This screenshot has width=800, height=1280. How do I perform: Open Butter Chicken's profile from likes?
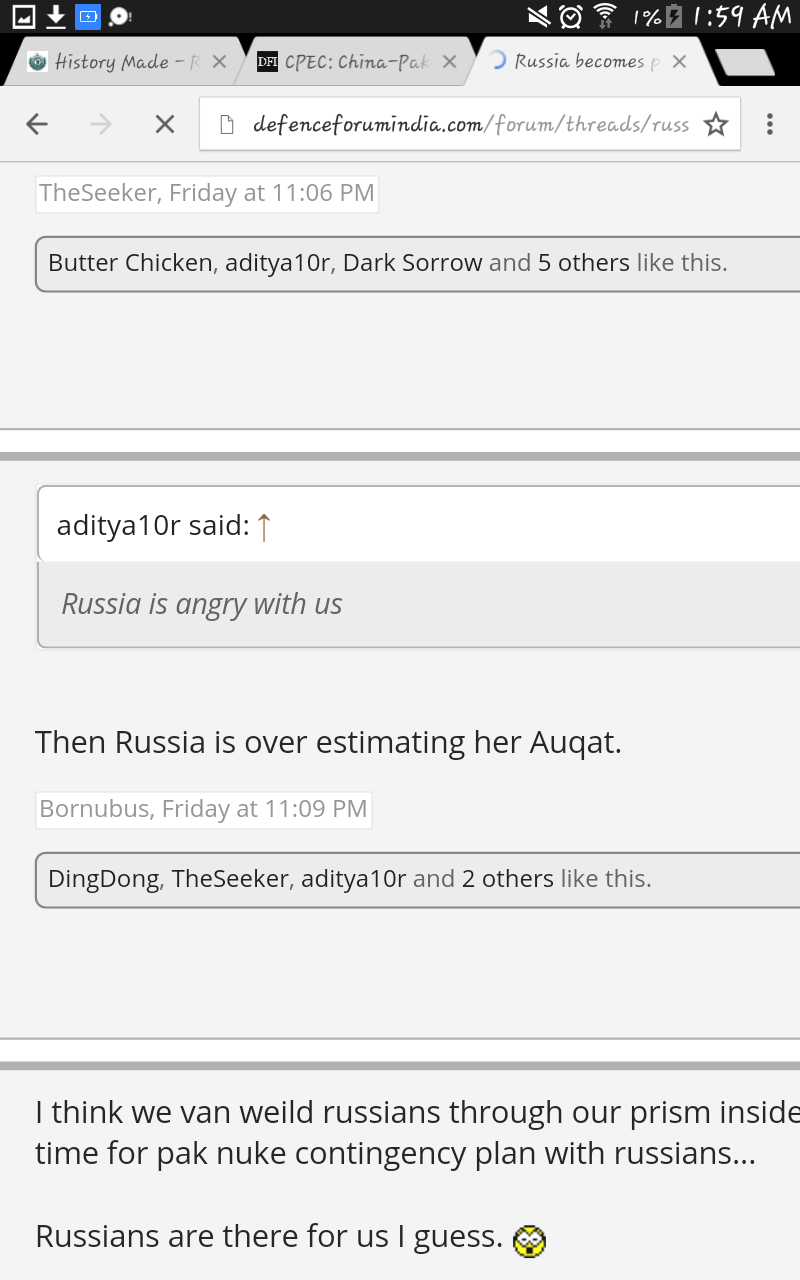click(x=130, y=263)
